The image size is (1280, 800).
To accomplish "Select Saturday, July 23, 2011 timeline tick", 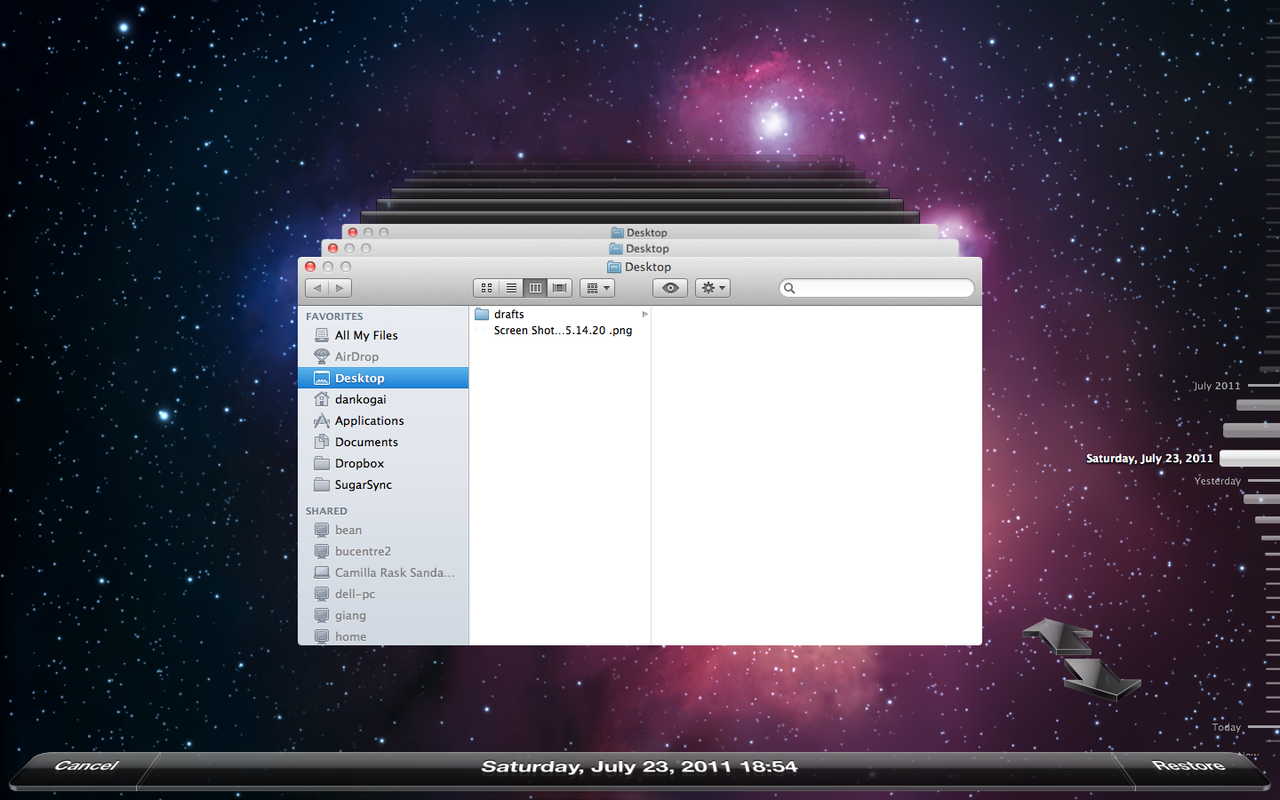I will [x=1249, y=458].
